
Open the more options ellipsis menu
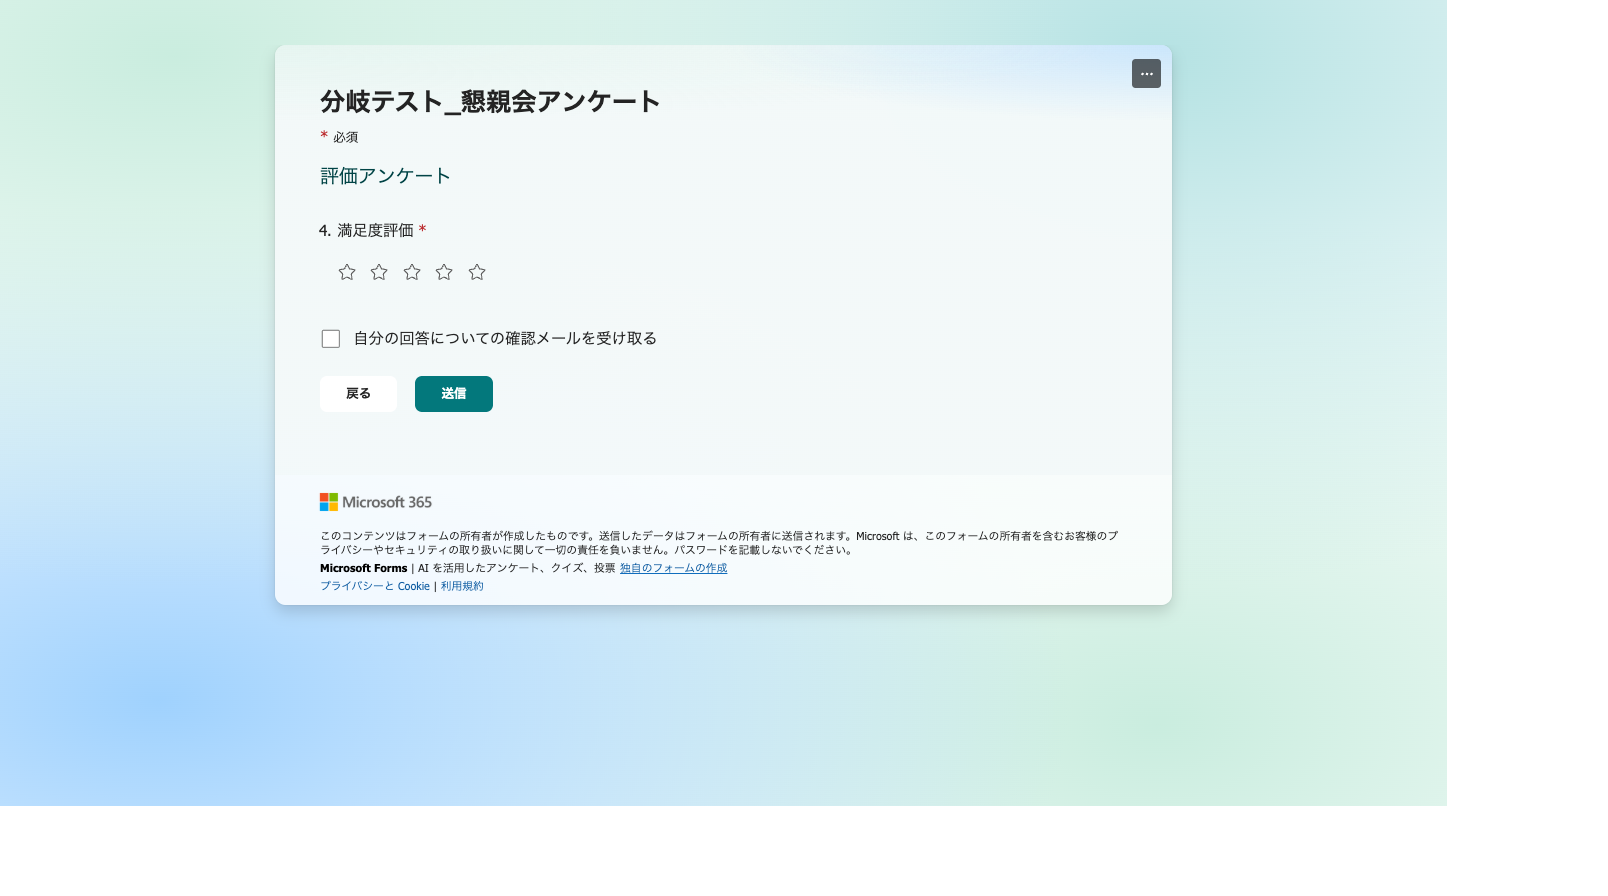[1146, 74]
